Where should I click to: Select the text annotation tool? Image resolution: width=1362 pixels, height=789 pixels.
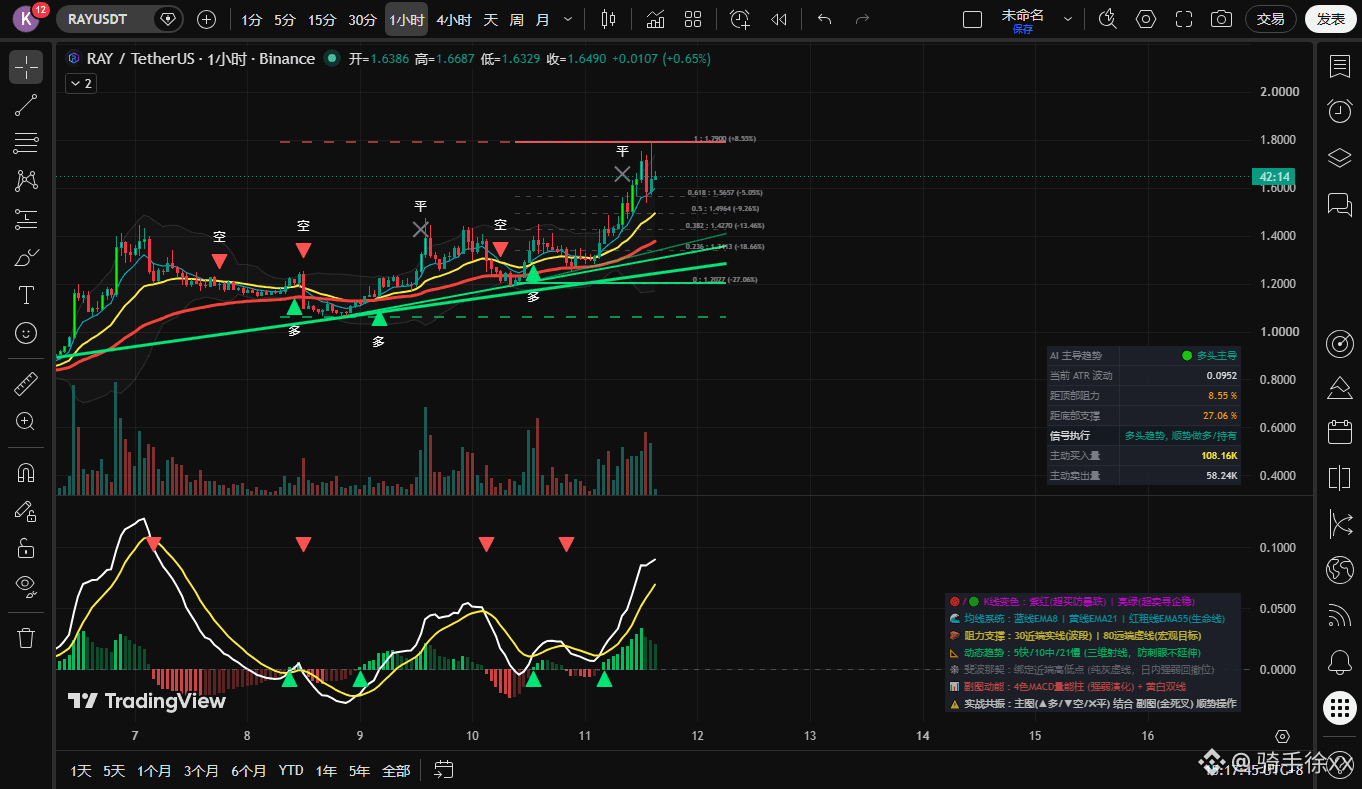(x=26, y=295)
